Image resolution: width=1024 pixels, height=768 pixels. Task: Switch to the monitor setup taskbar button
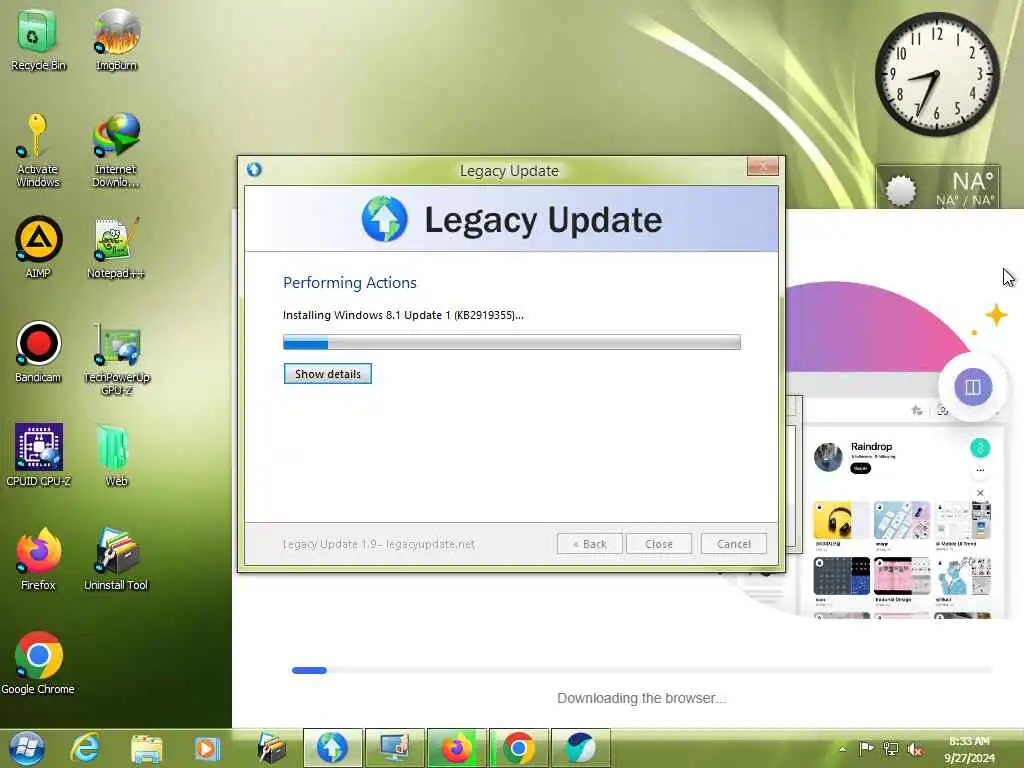(394, 748)
